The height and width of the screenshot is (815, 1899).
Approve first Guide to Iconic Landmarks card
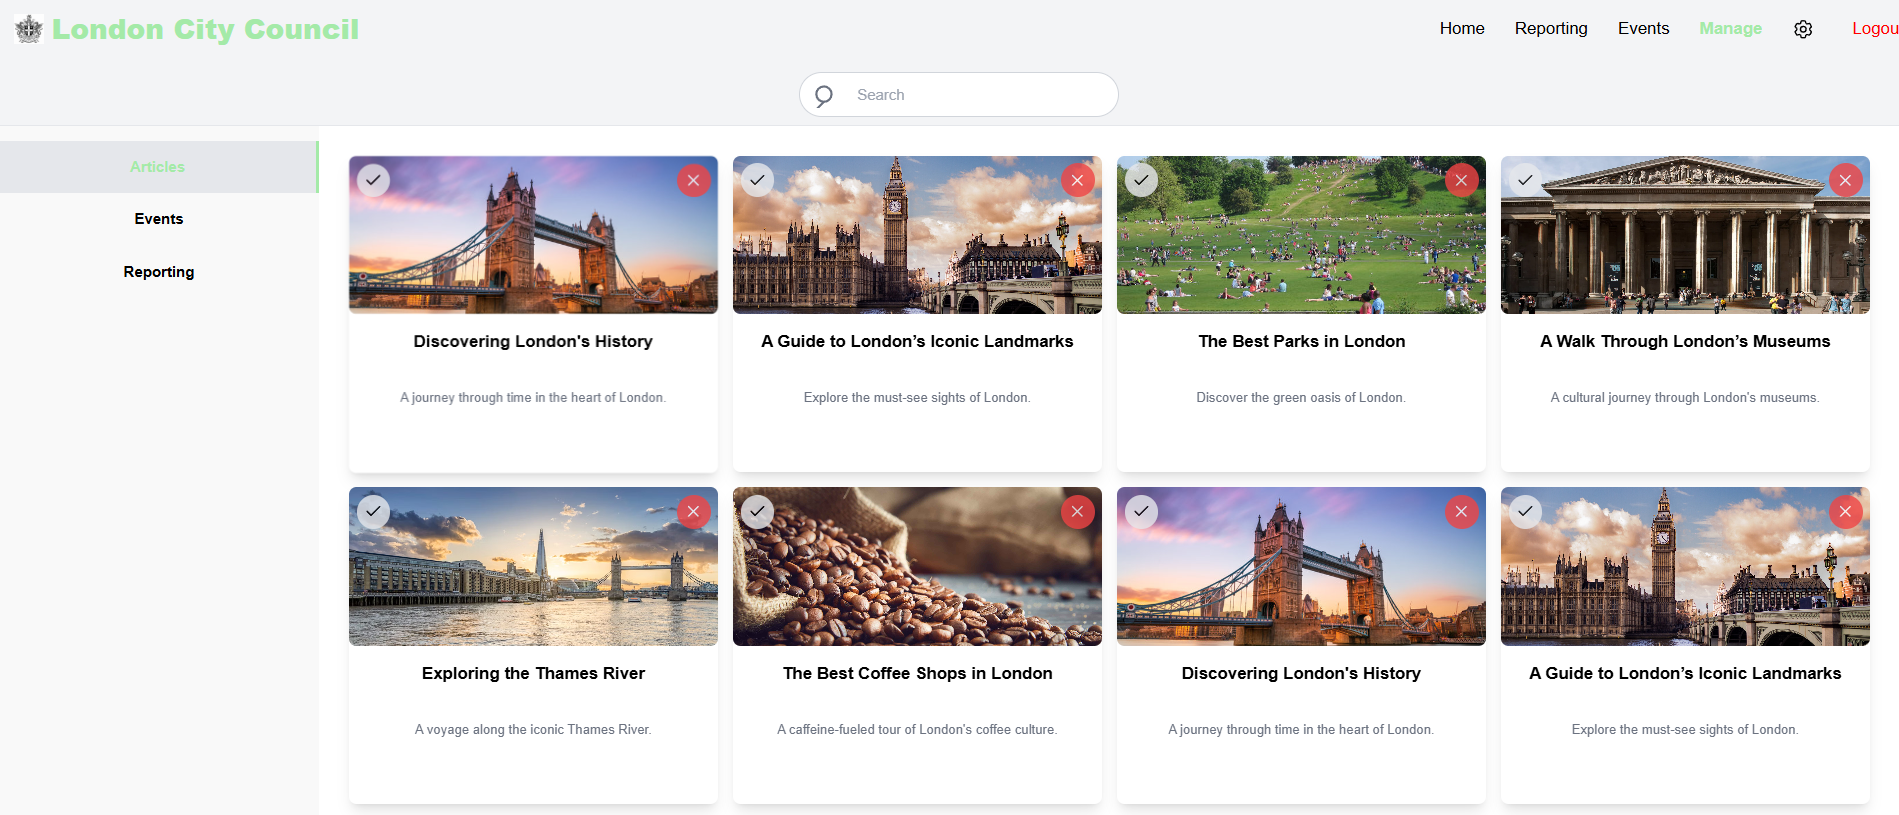[x=758, y=180]
